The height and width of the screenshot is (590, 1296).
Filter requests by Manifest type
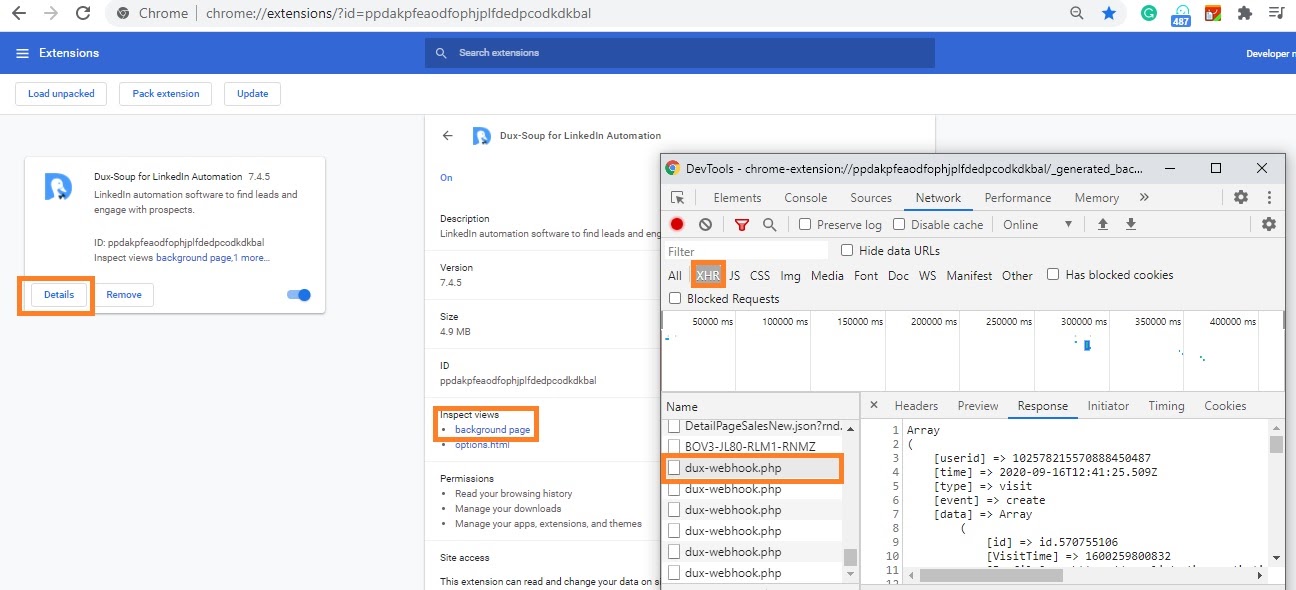pyautogui.click(x=969, y=275)
